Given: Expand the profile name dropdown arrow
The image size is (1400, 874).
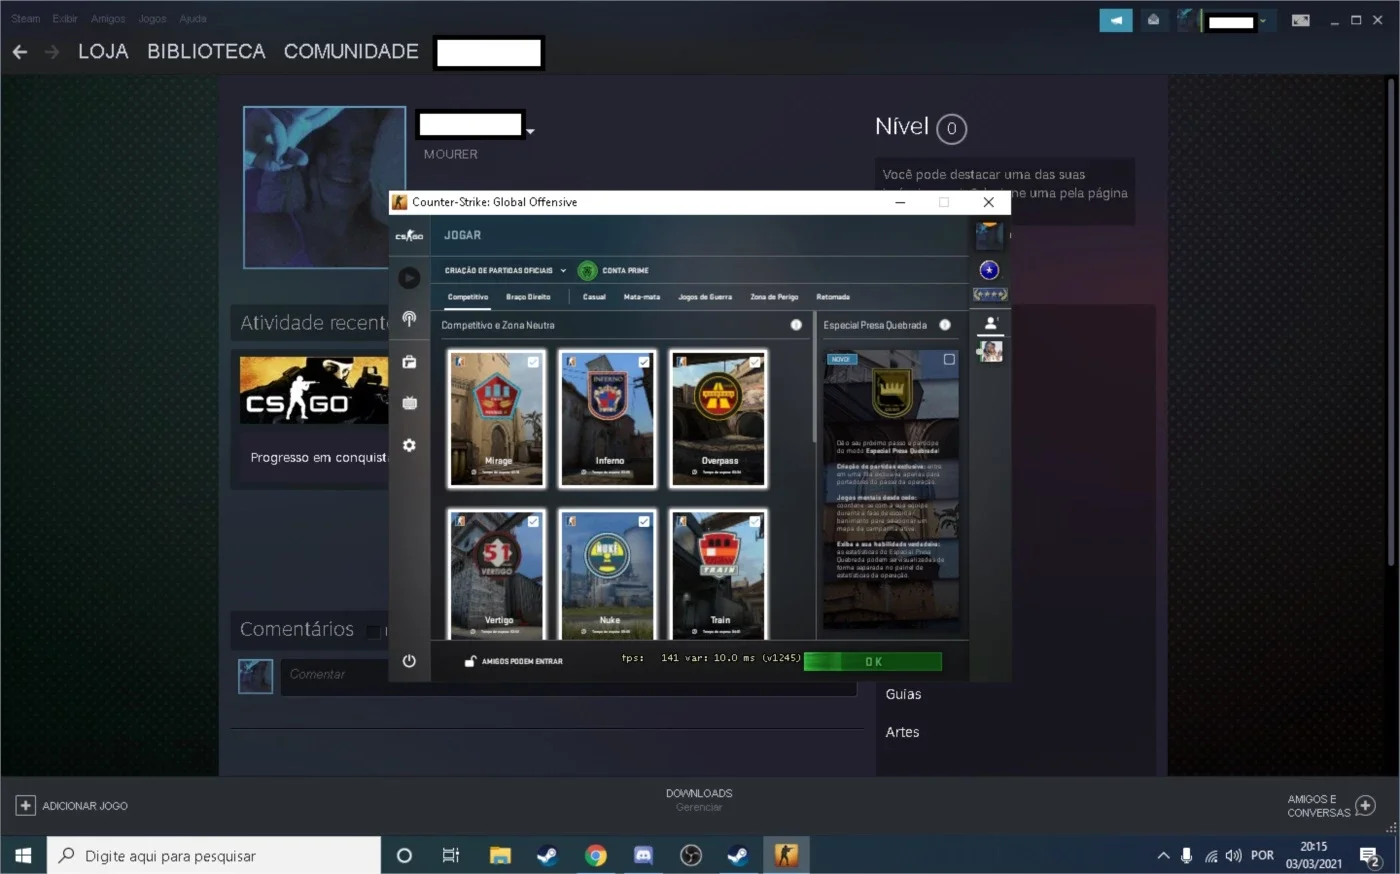Looking at the screenshot, I should pos(530,131).
